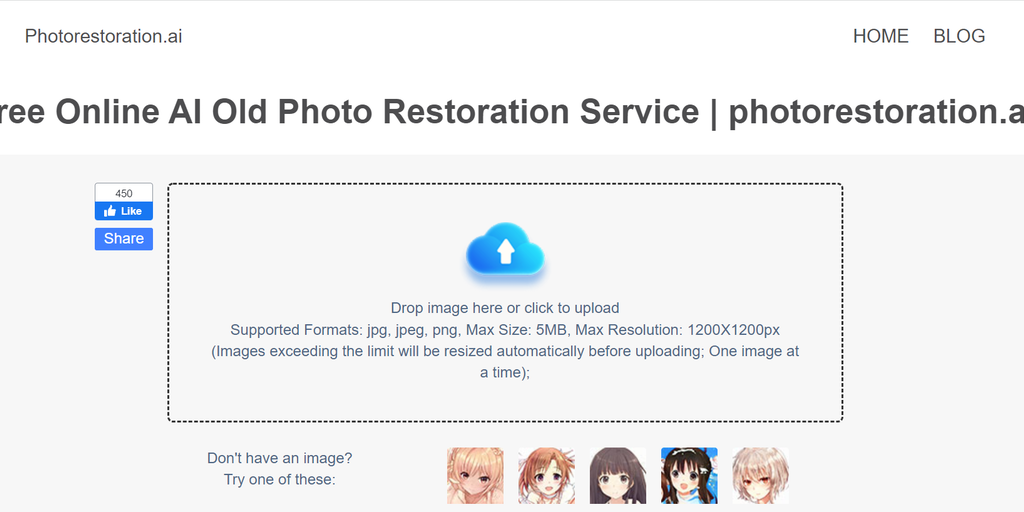The image size is (1024, 512).
Task: Click the thumbs-up icon on the Like button
Action: 110,211
